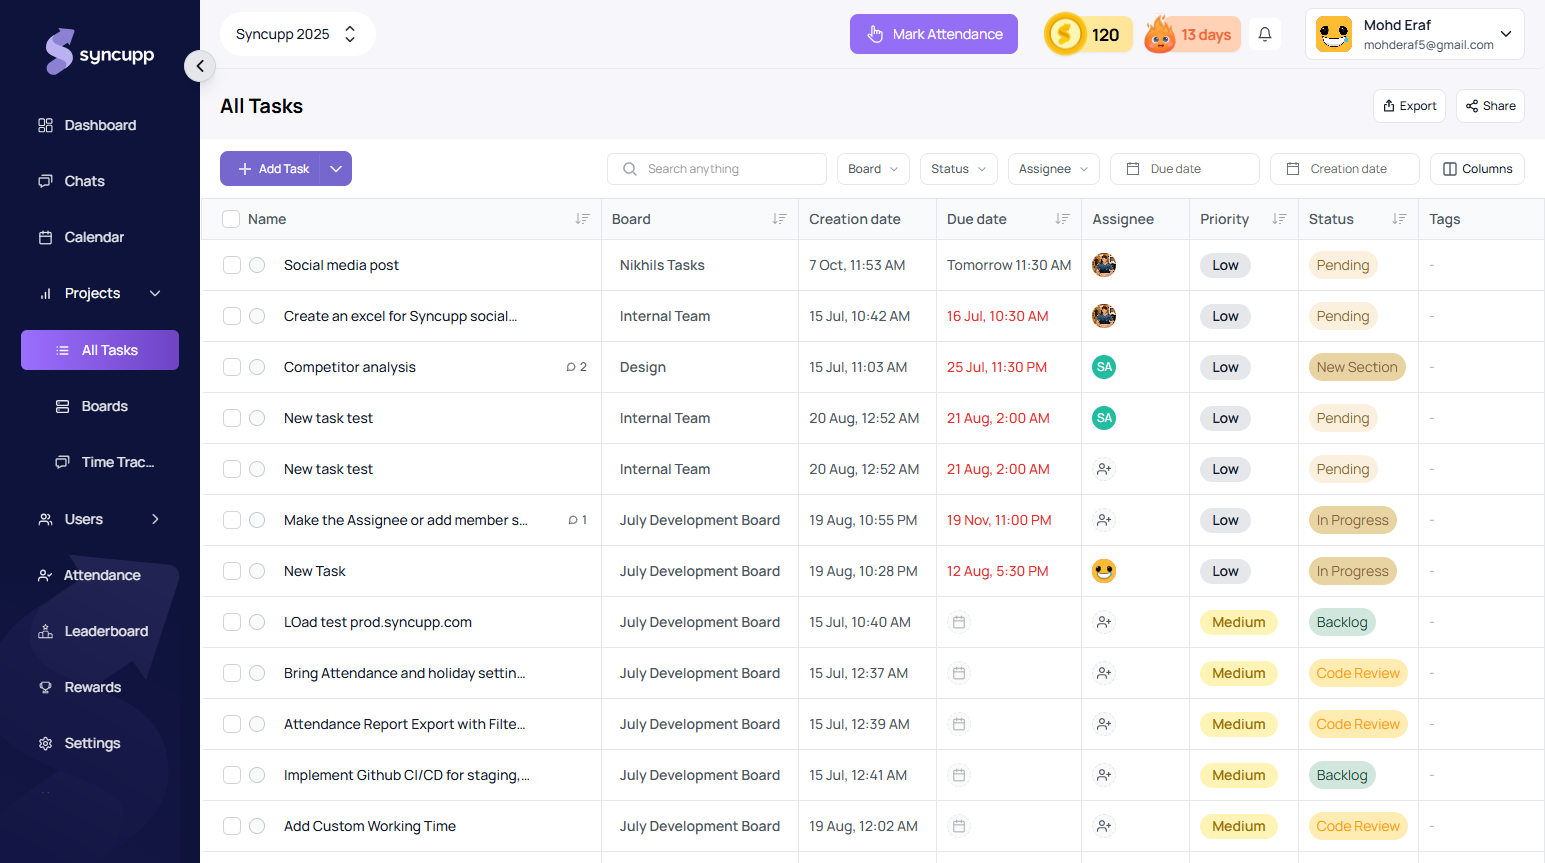Screen dimensions: 1545x863
Task: Click the Share button
Action: coord(1490,106)
